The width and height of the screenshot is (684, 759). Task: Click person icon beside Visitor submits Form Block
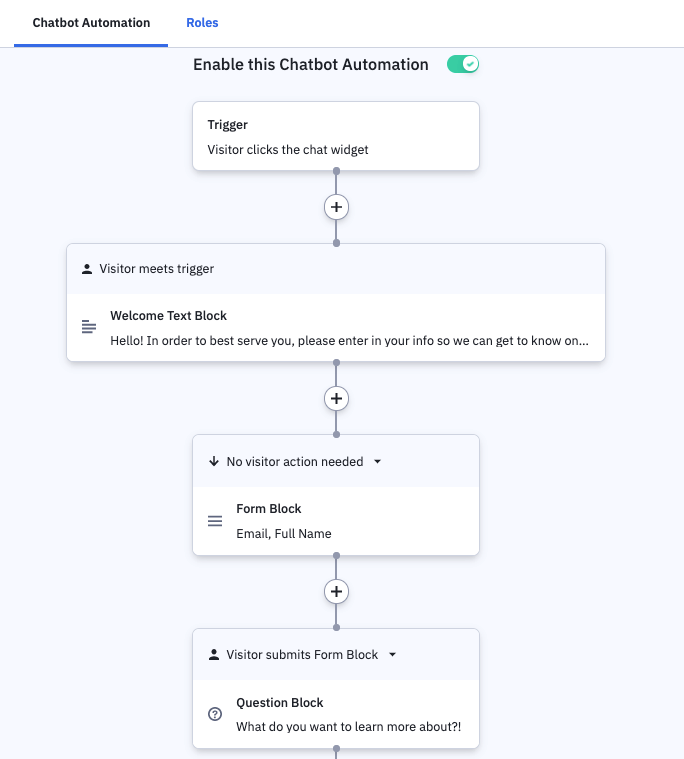213,655
